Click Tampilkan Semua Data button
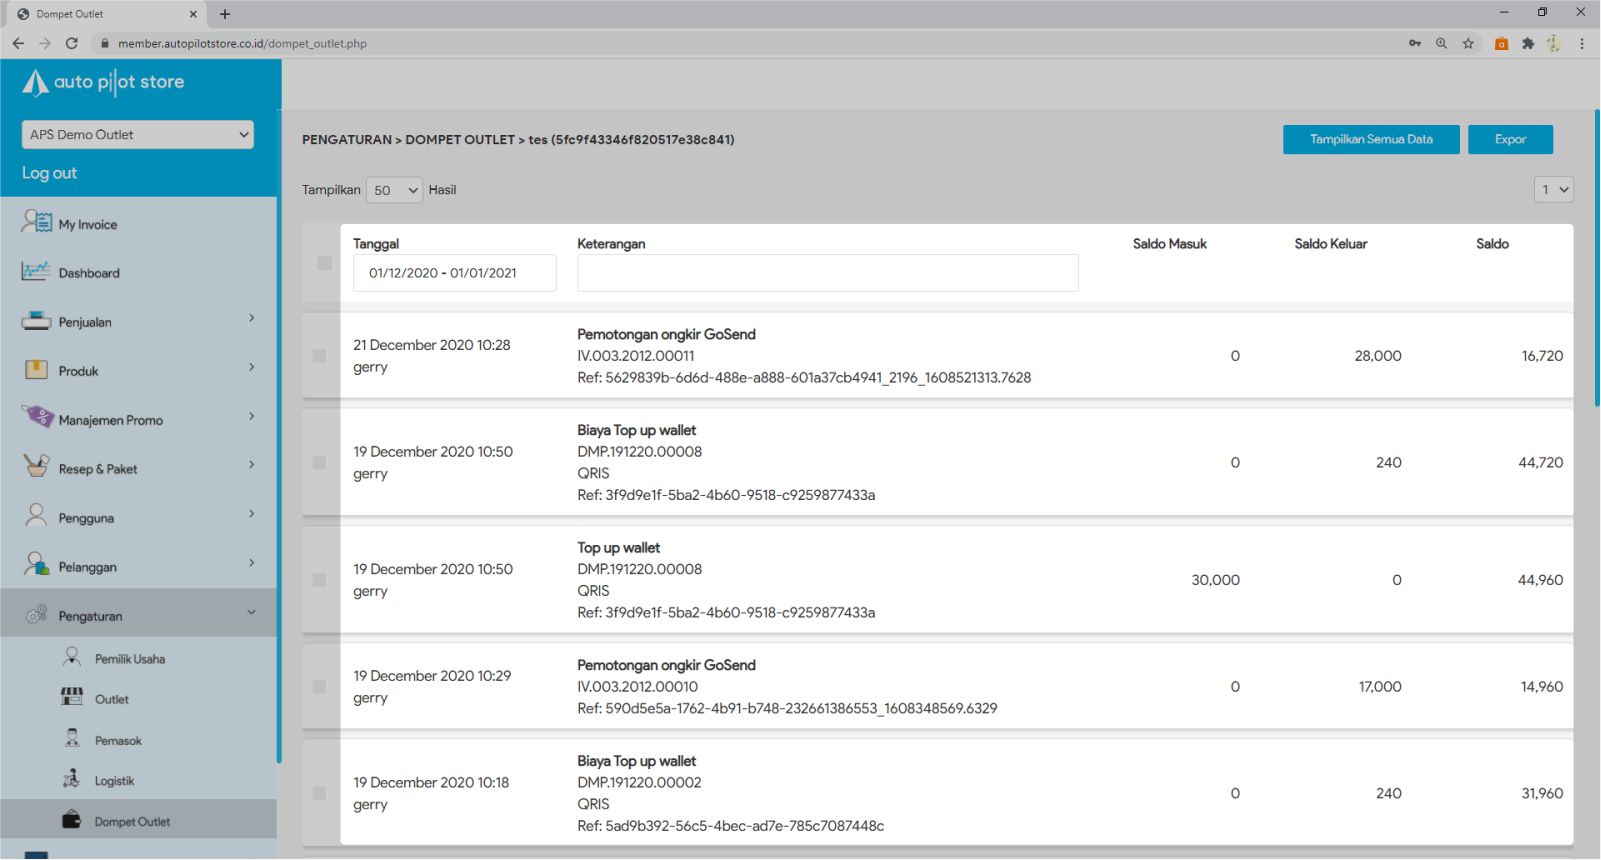Screen dimensions: 1601x860 coord(1370,140)
